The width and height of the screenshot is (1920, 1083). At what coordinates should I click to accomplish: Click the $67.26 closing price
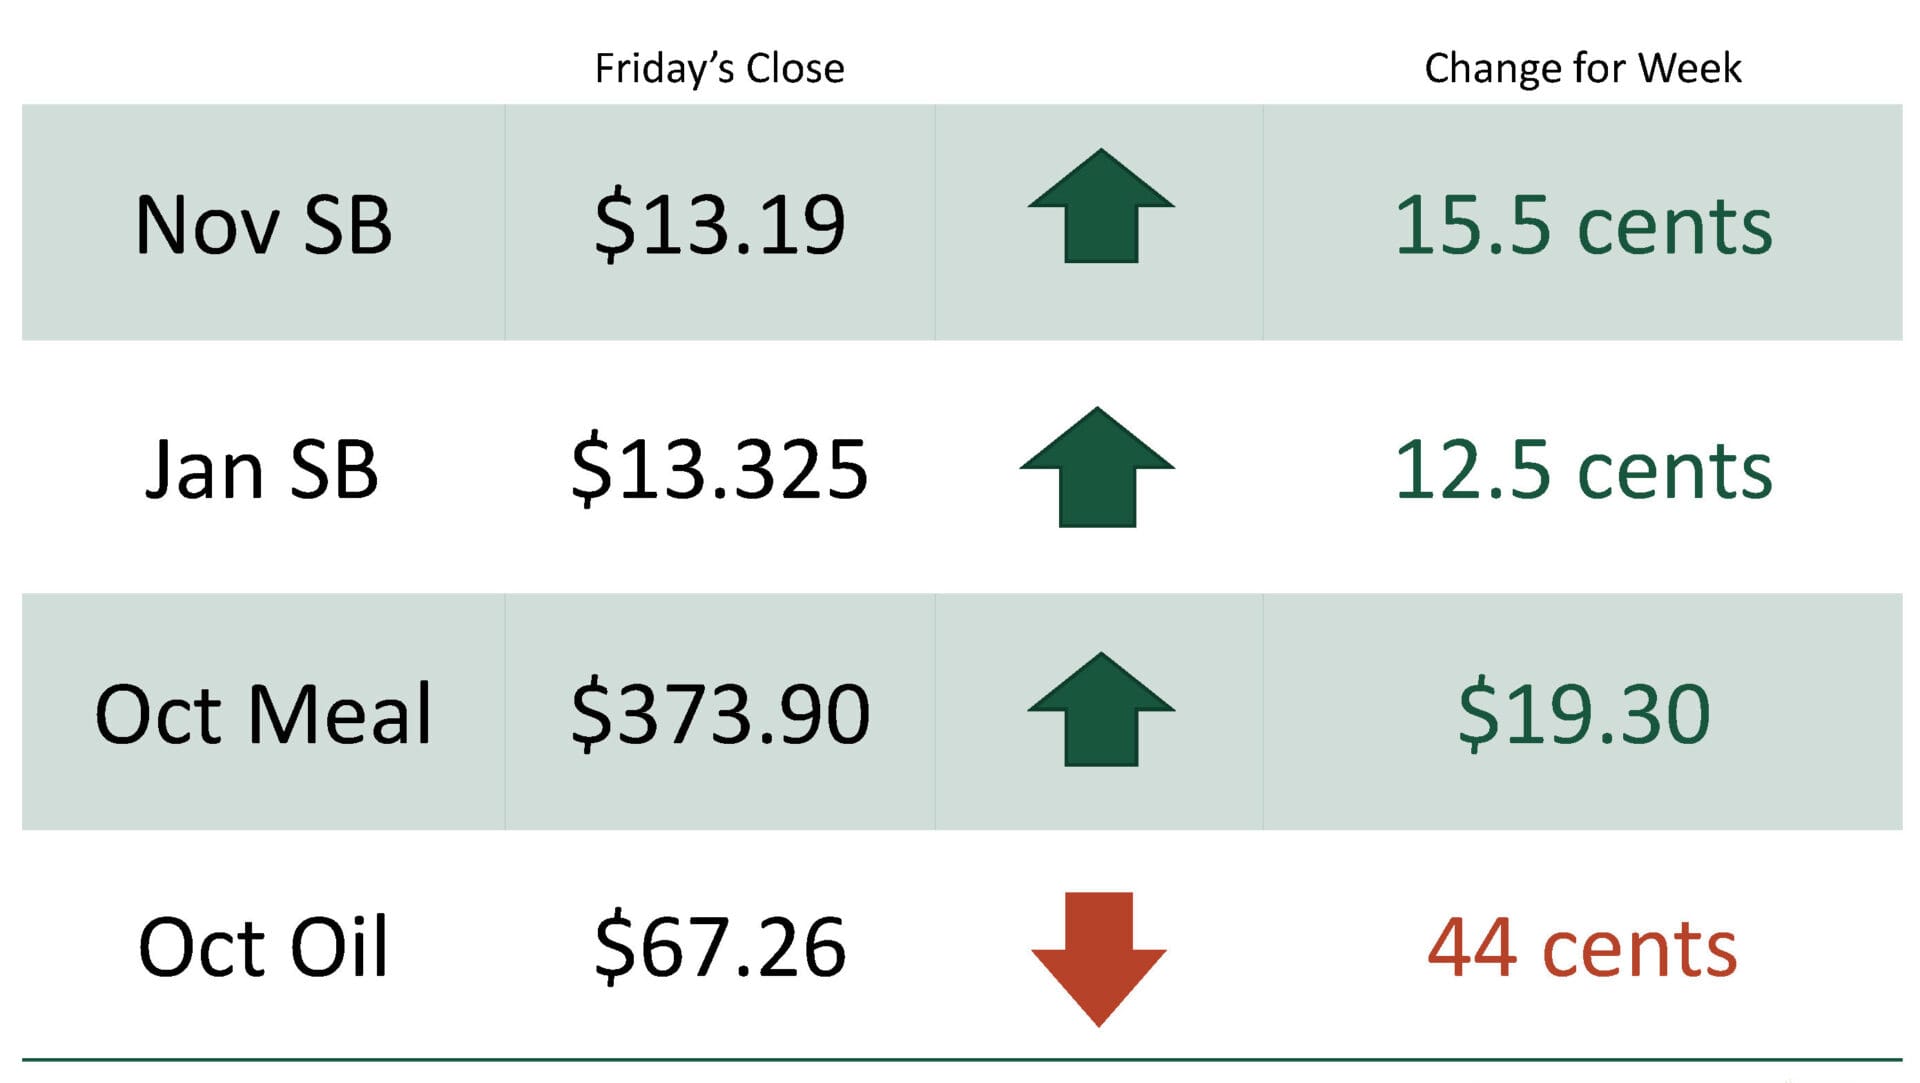[720, 947]
